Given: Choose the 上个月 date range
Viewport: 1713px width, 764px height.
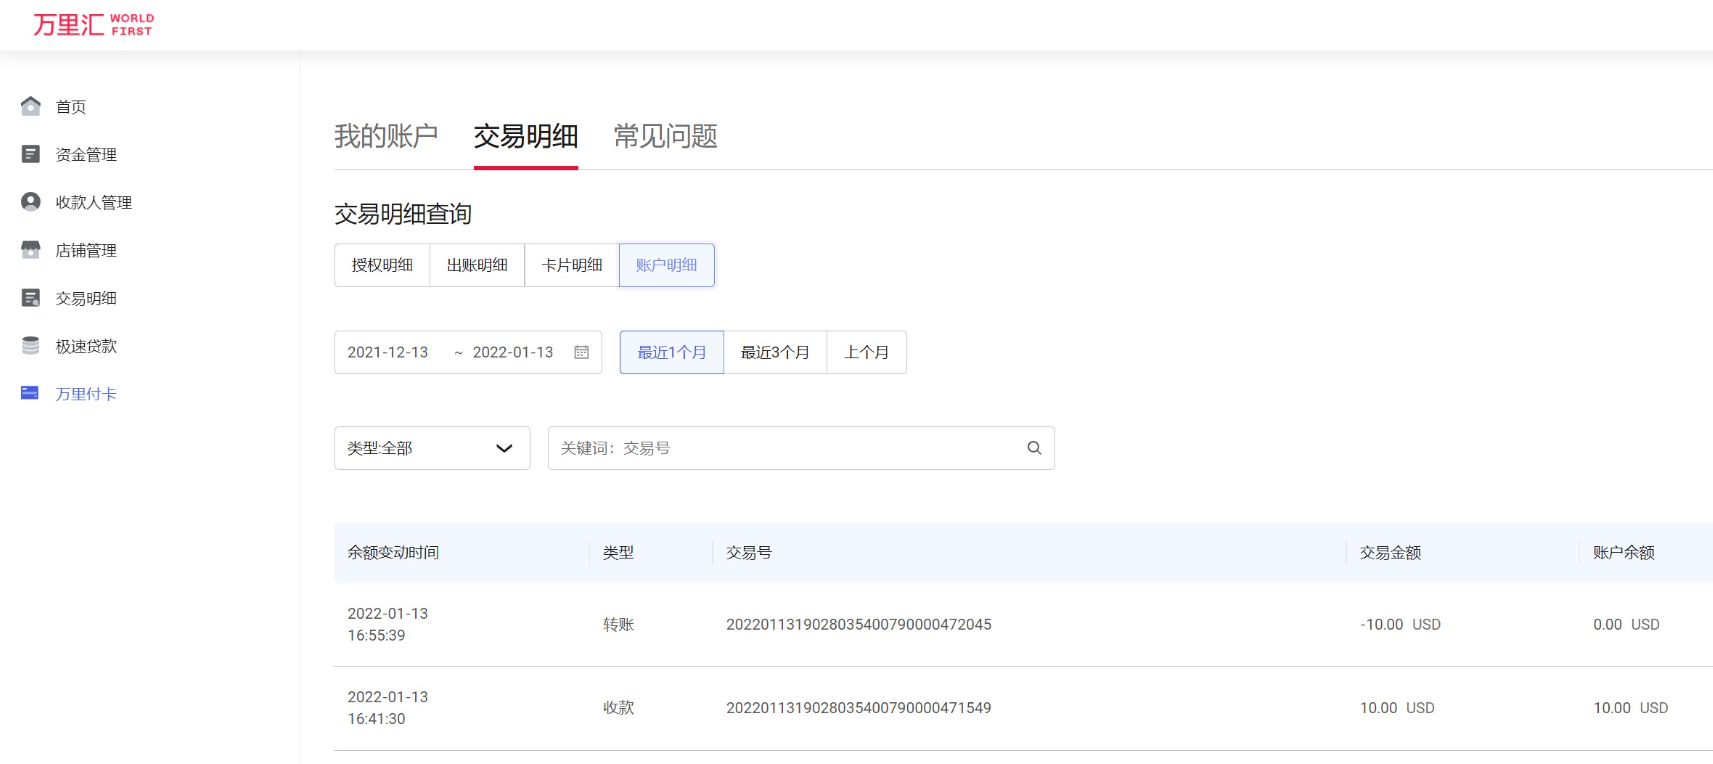Looking at the screenshot, I should [866, 352].
